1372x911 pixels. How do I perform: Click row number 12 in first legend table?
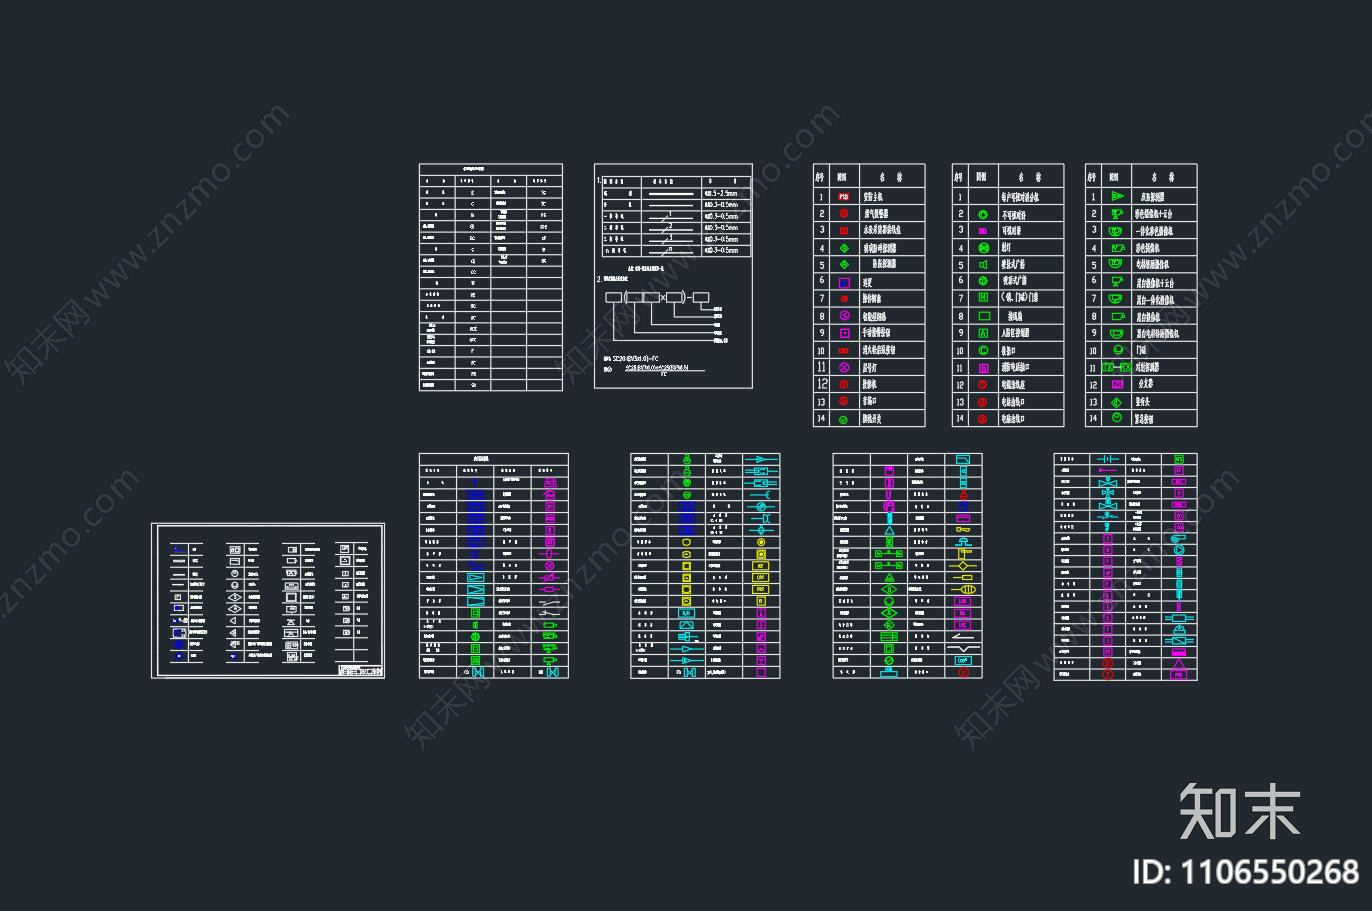[822, 384]
